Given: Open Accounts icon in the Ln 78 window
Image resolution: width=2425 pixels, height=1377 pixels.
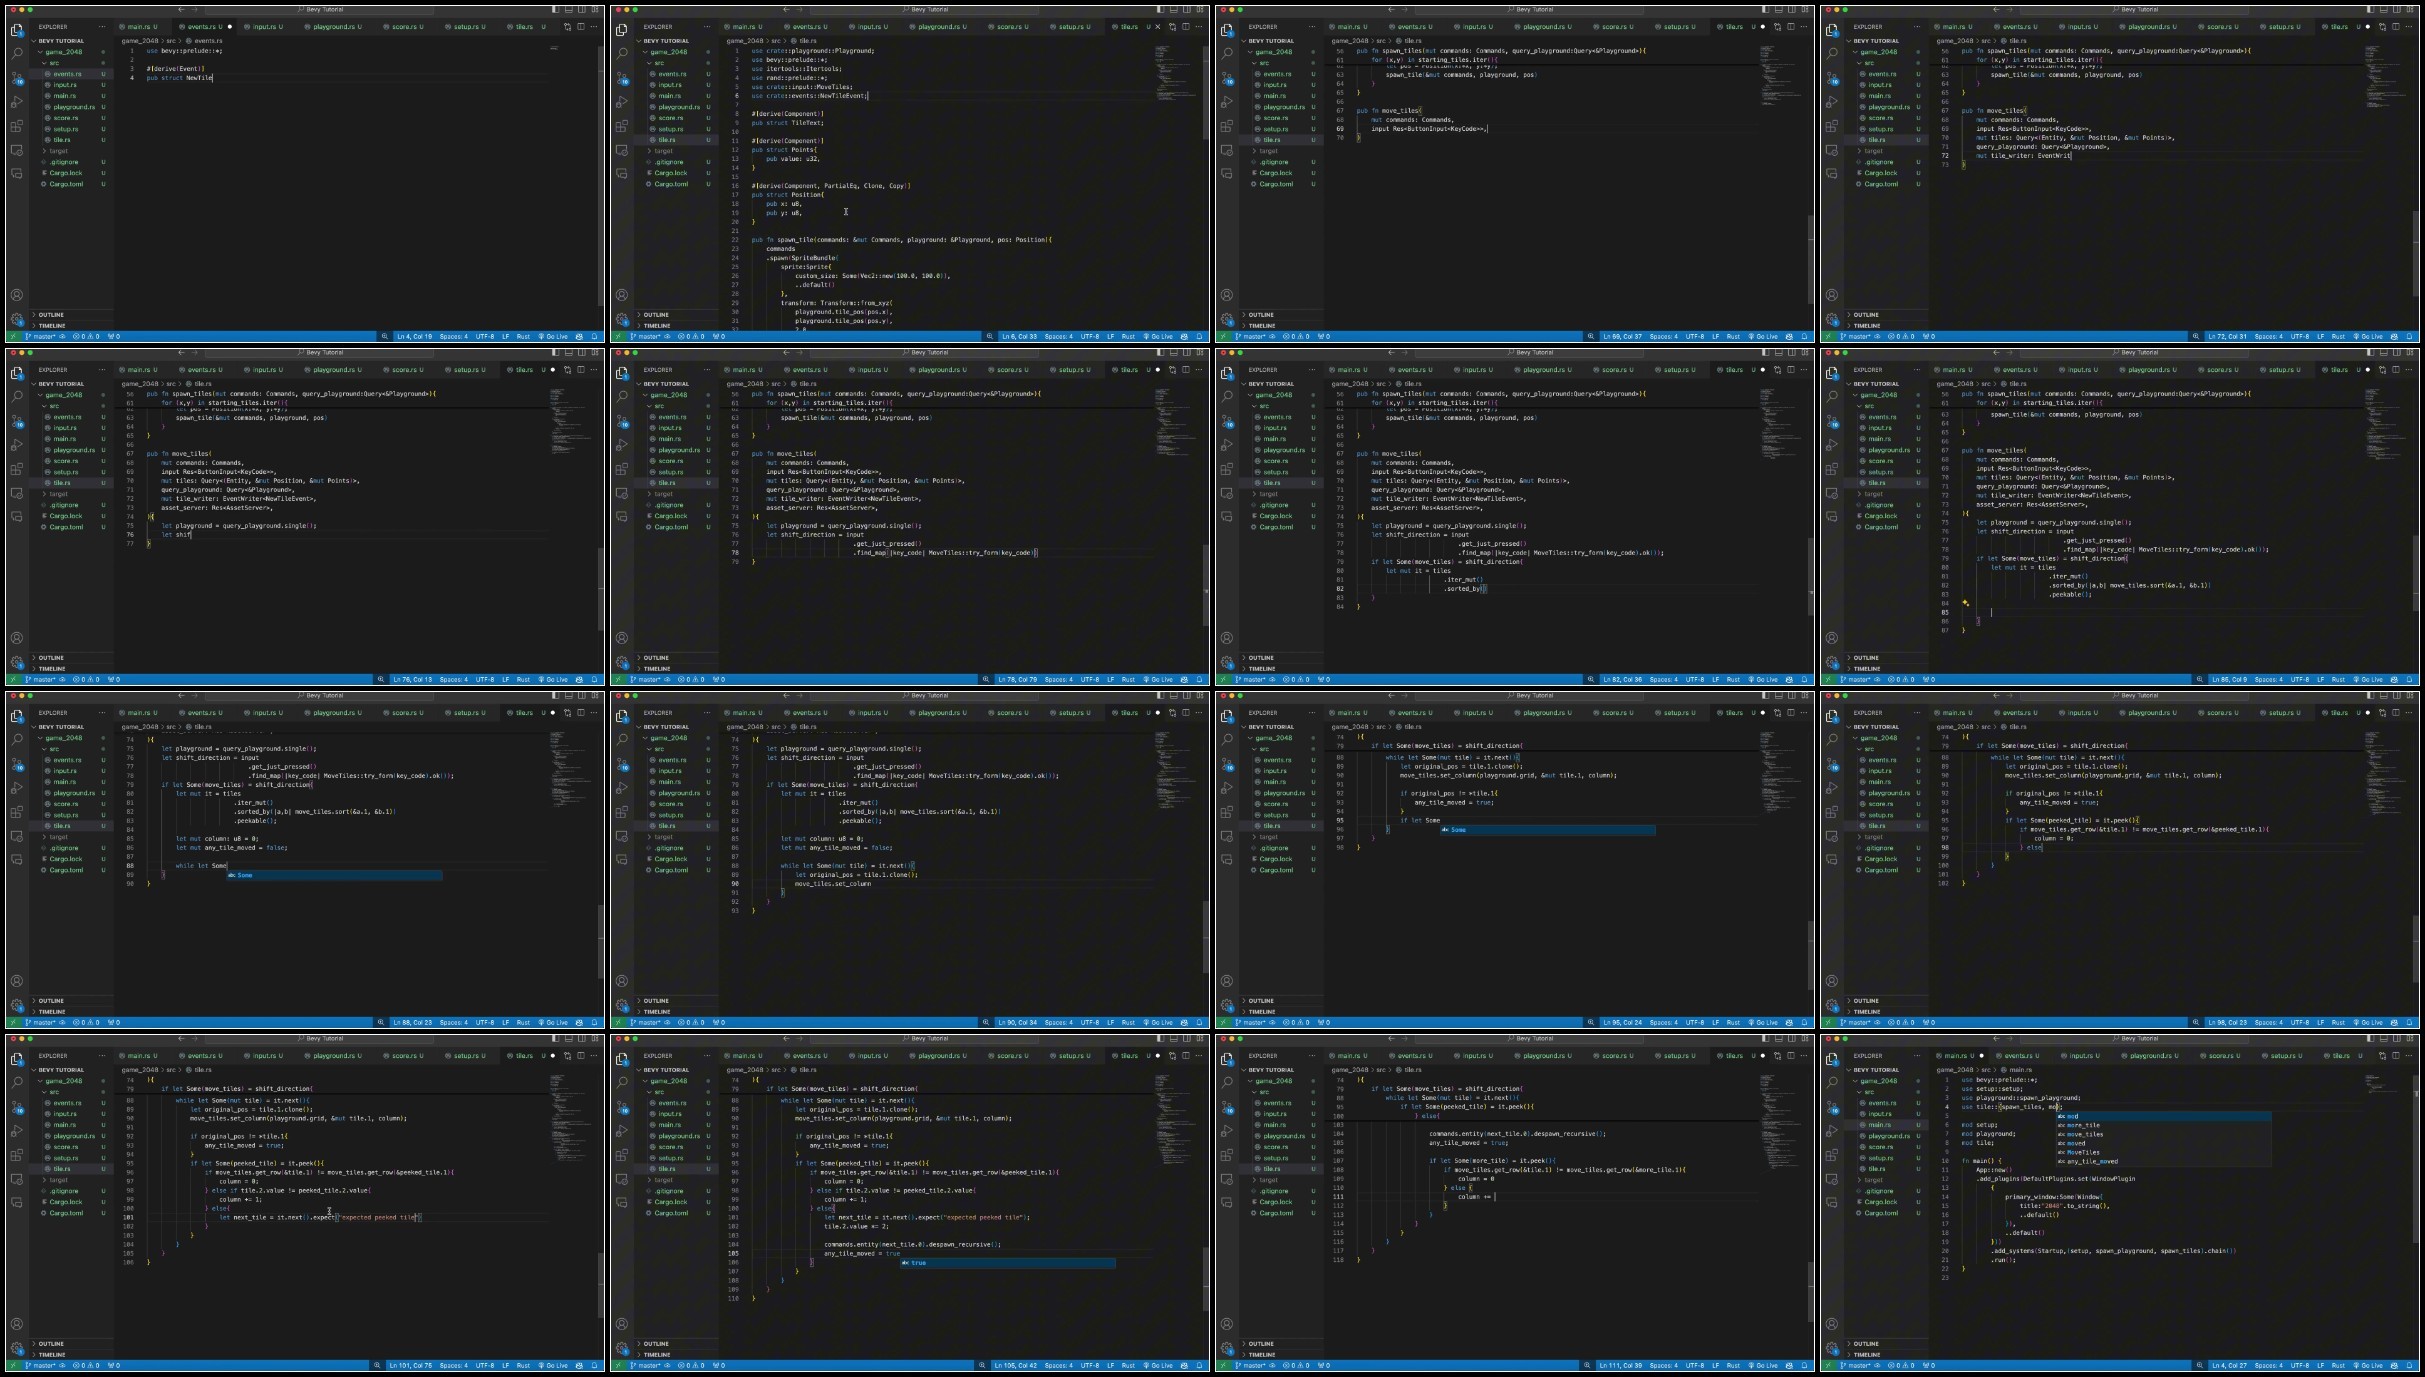Looking at the screenshot, I should tap(622, 638).
